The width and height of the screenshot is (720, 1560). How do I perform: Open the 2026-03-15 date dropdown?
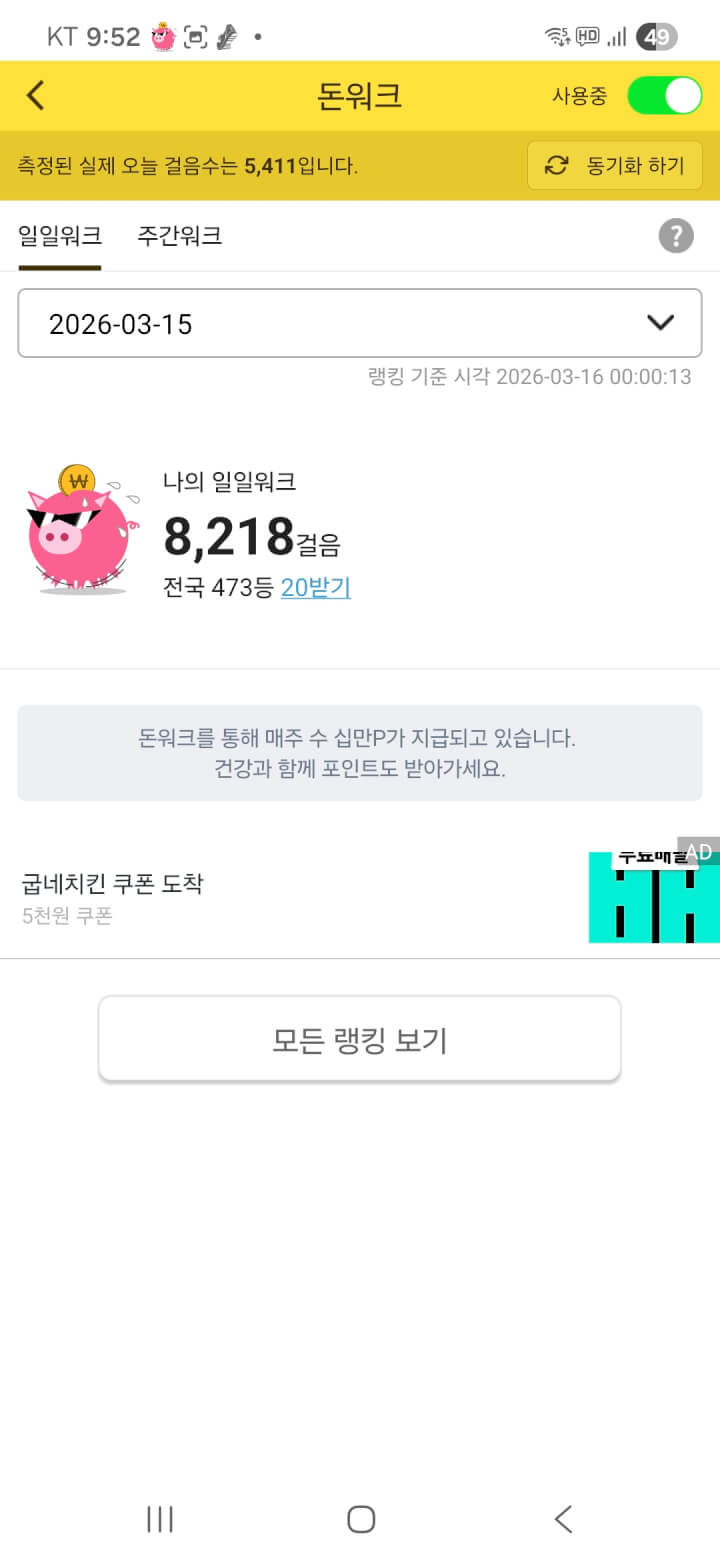point(340,323)
